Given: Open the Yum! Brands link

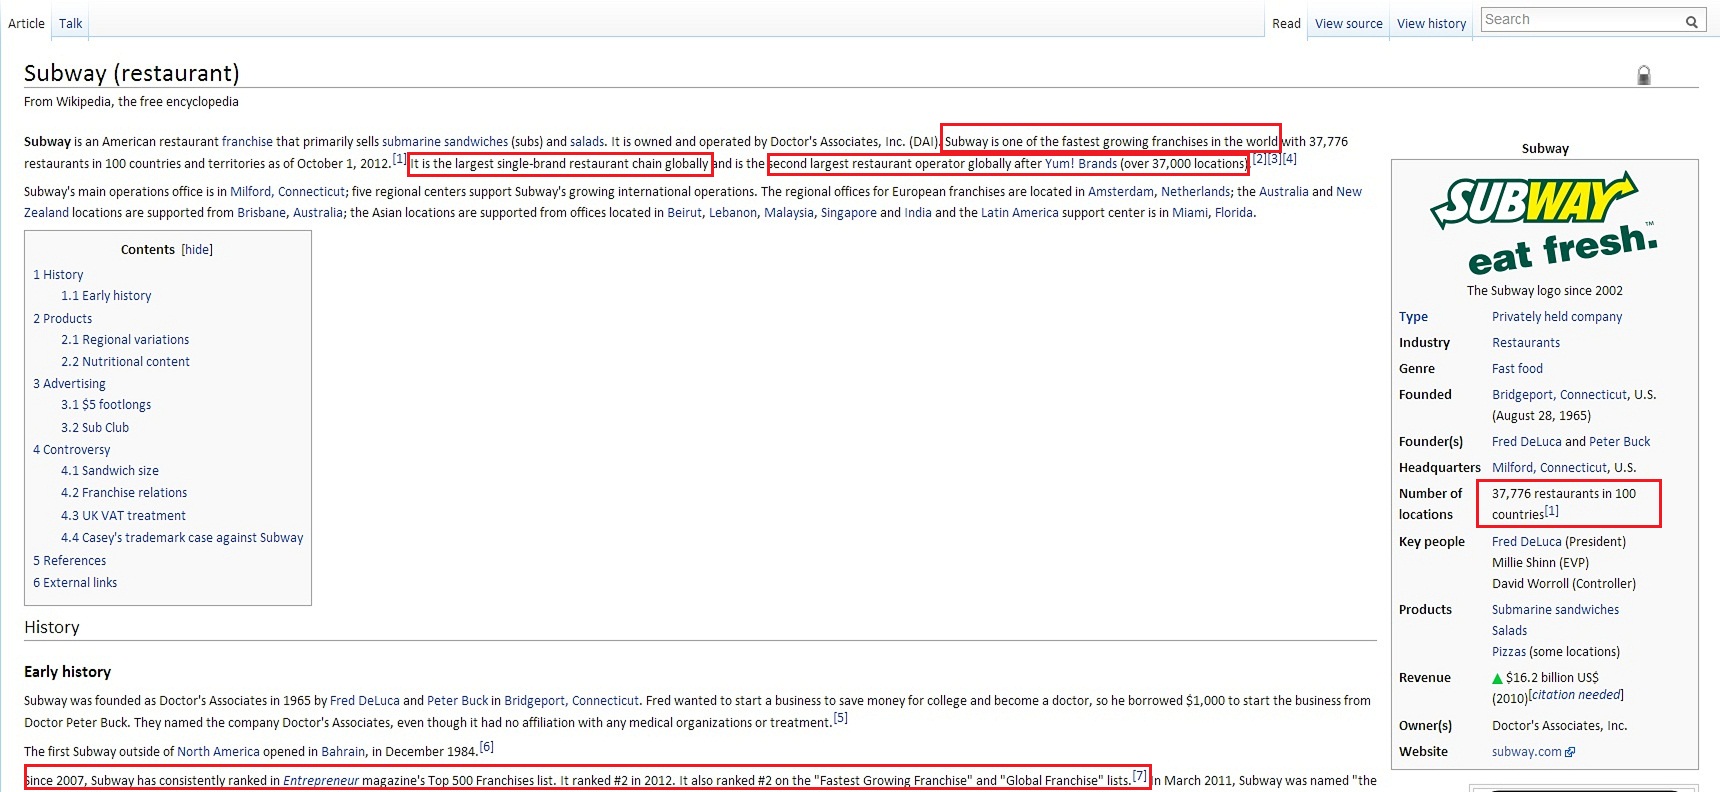Looking at the screenshot, I should pos(1081,164).
